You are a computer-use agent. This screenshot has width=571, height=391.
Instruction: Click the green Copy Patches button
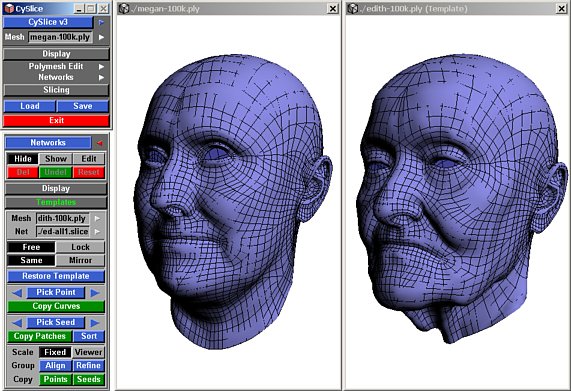click(40, 336)
